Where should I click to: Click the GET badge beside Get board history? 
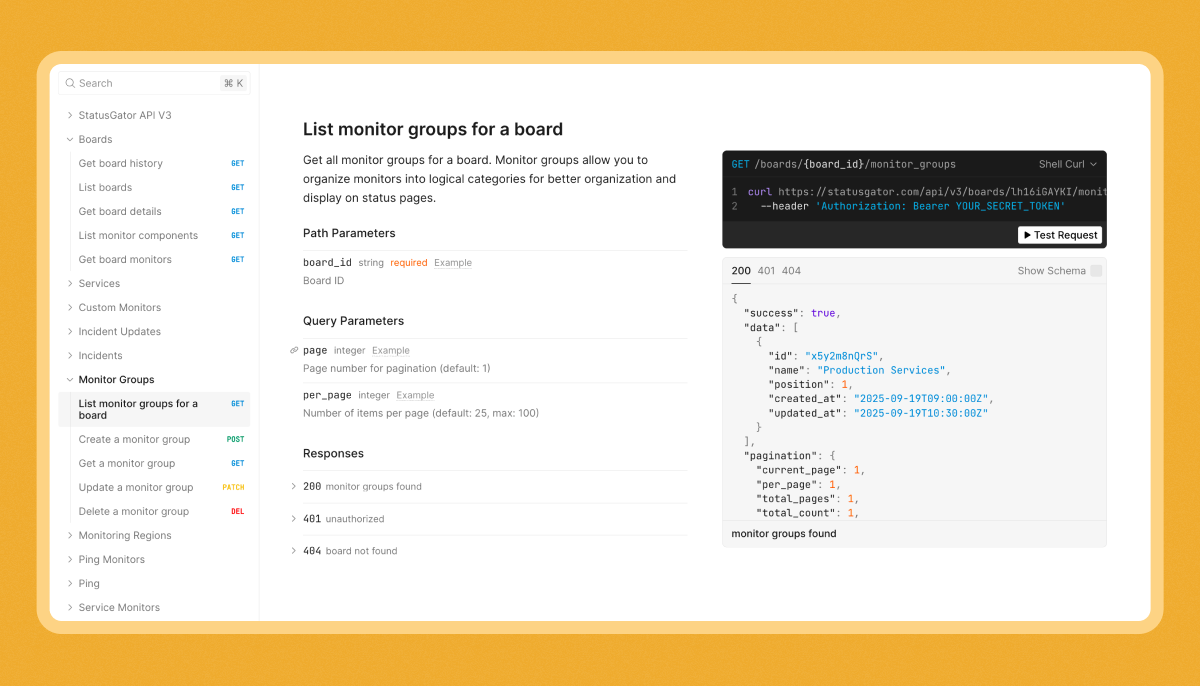click(238, 164)
